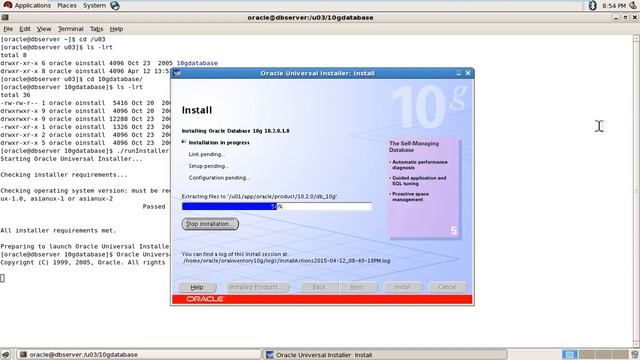The image size is (640, 360).
Task: Open the terminal Tabs menu
Action: coord(96,29)
